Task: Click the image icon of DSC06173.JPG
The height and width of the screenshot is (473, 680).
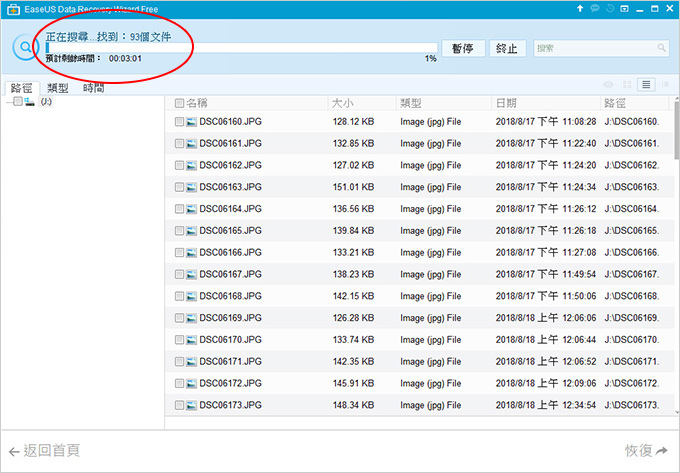Action: 191,405
